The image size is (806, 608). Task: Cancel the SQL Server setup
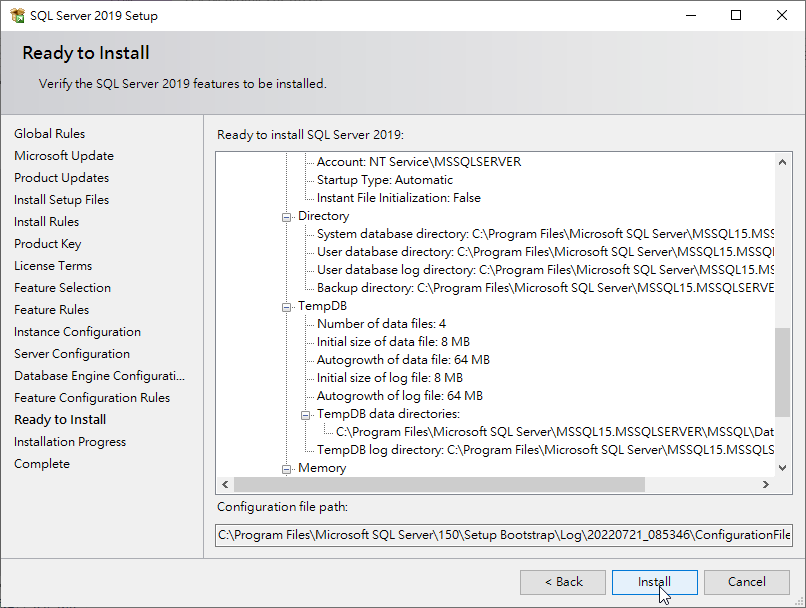coord(746,582)
